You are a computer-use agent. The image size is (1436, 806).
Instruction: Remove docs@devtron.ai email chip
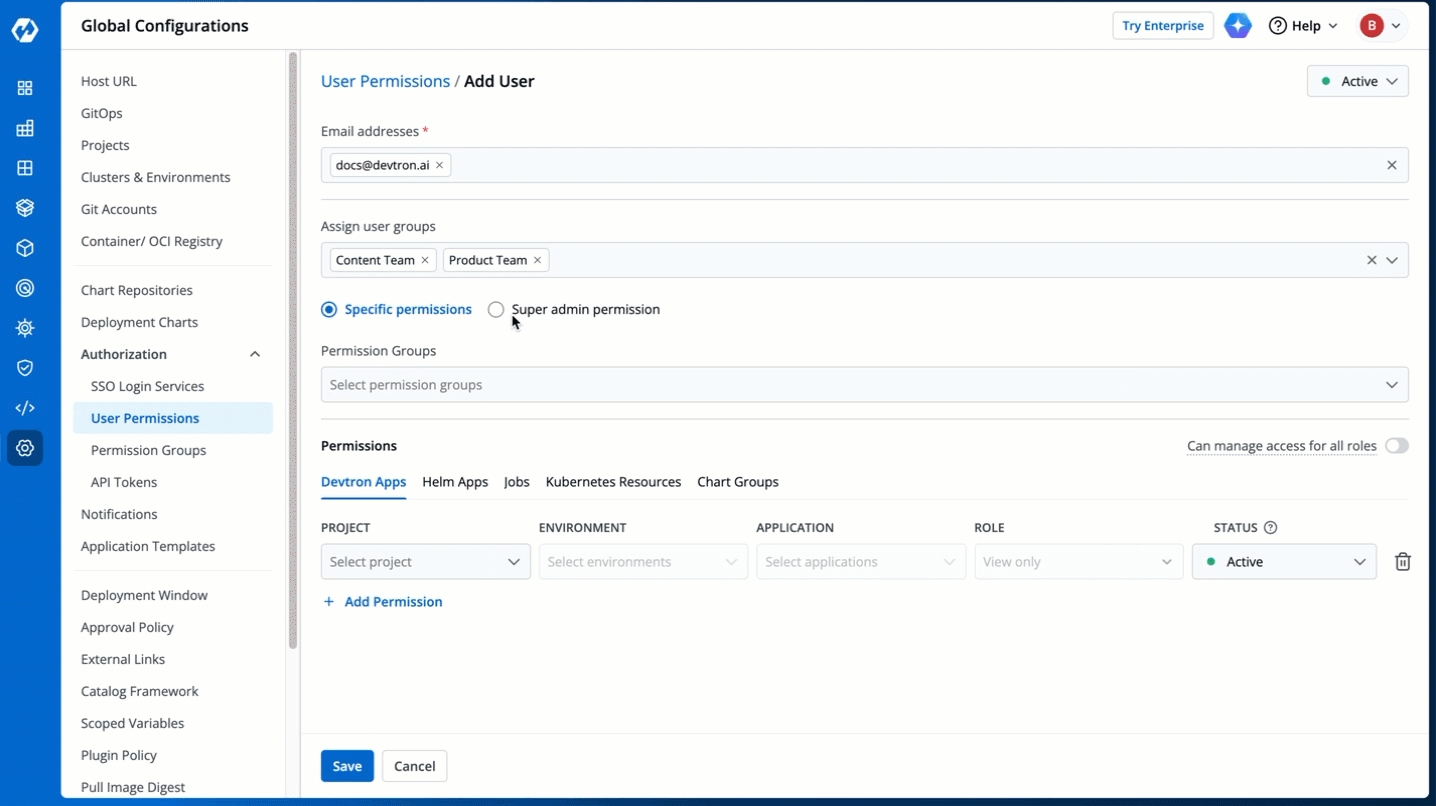(439, 165)
